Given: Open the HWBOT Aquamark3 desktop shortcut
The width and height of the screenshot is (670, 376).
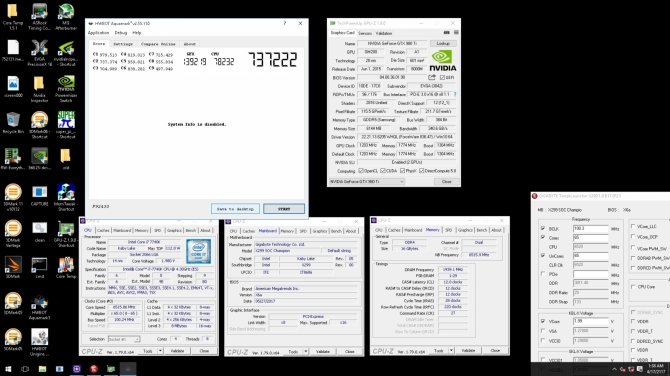Looking at the screenshot, I should 39,307.
